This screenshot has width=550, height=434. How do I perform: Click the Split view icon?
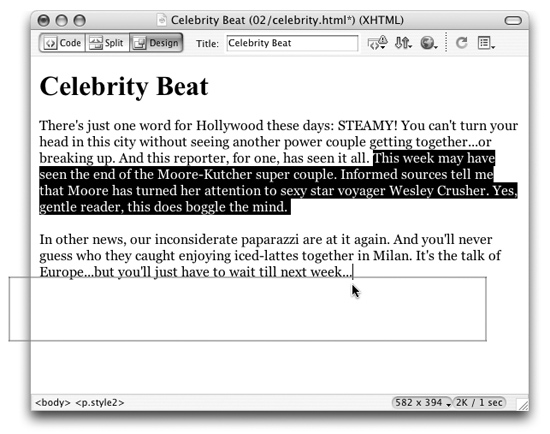(x=95, y=43)
